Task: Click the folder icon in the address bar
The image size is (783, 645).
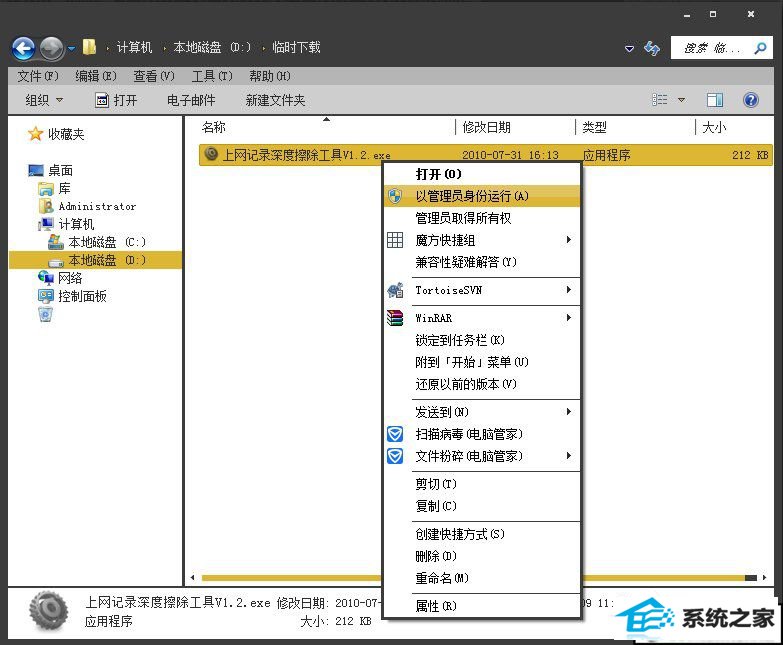Action: [x=89, y=47]
